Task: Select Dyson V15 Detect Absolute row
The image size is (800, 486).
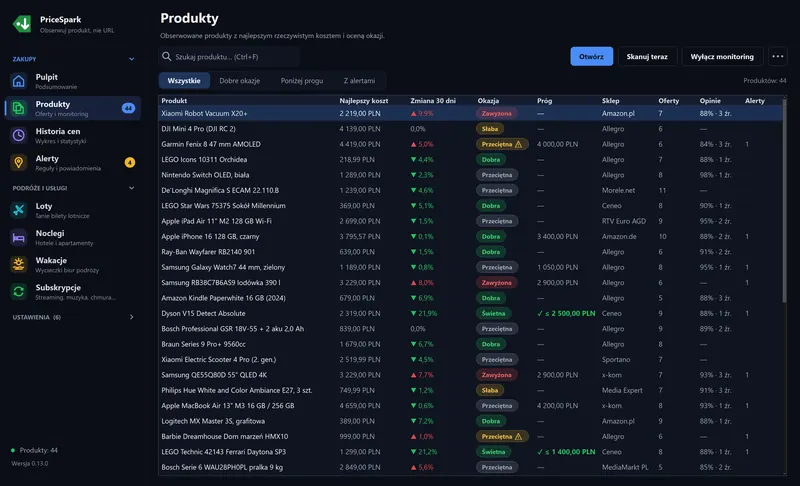Action: [470, 313]
